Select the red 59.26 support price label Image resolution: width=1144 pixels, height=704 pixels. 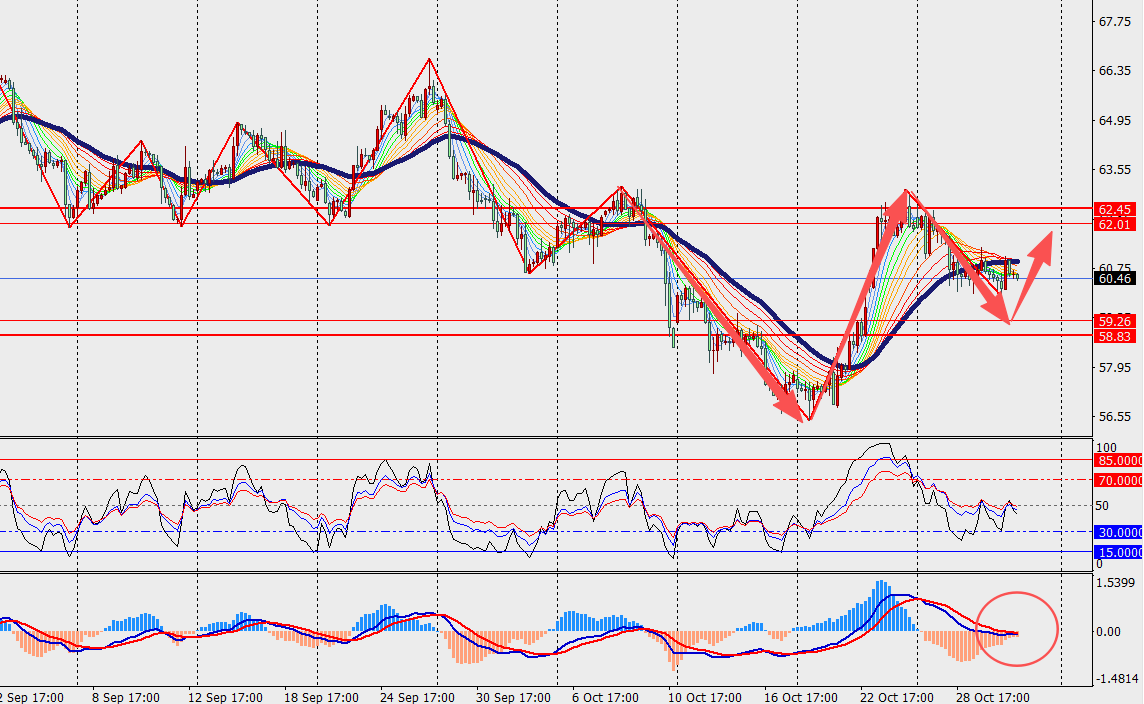pos(1114,322)
